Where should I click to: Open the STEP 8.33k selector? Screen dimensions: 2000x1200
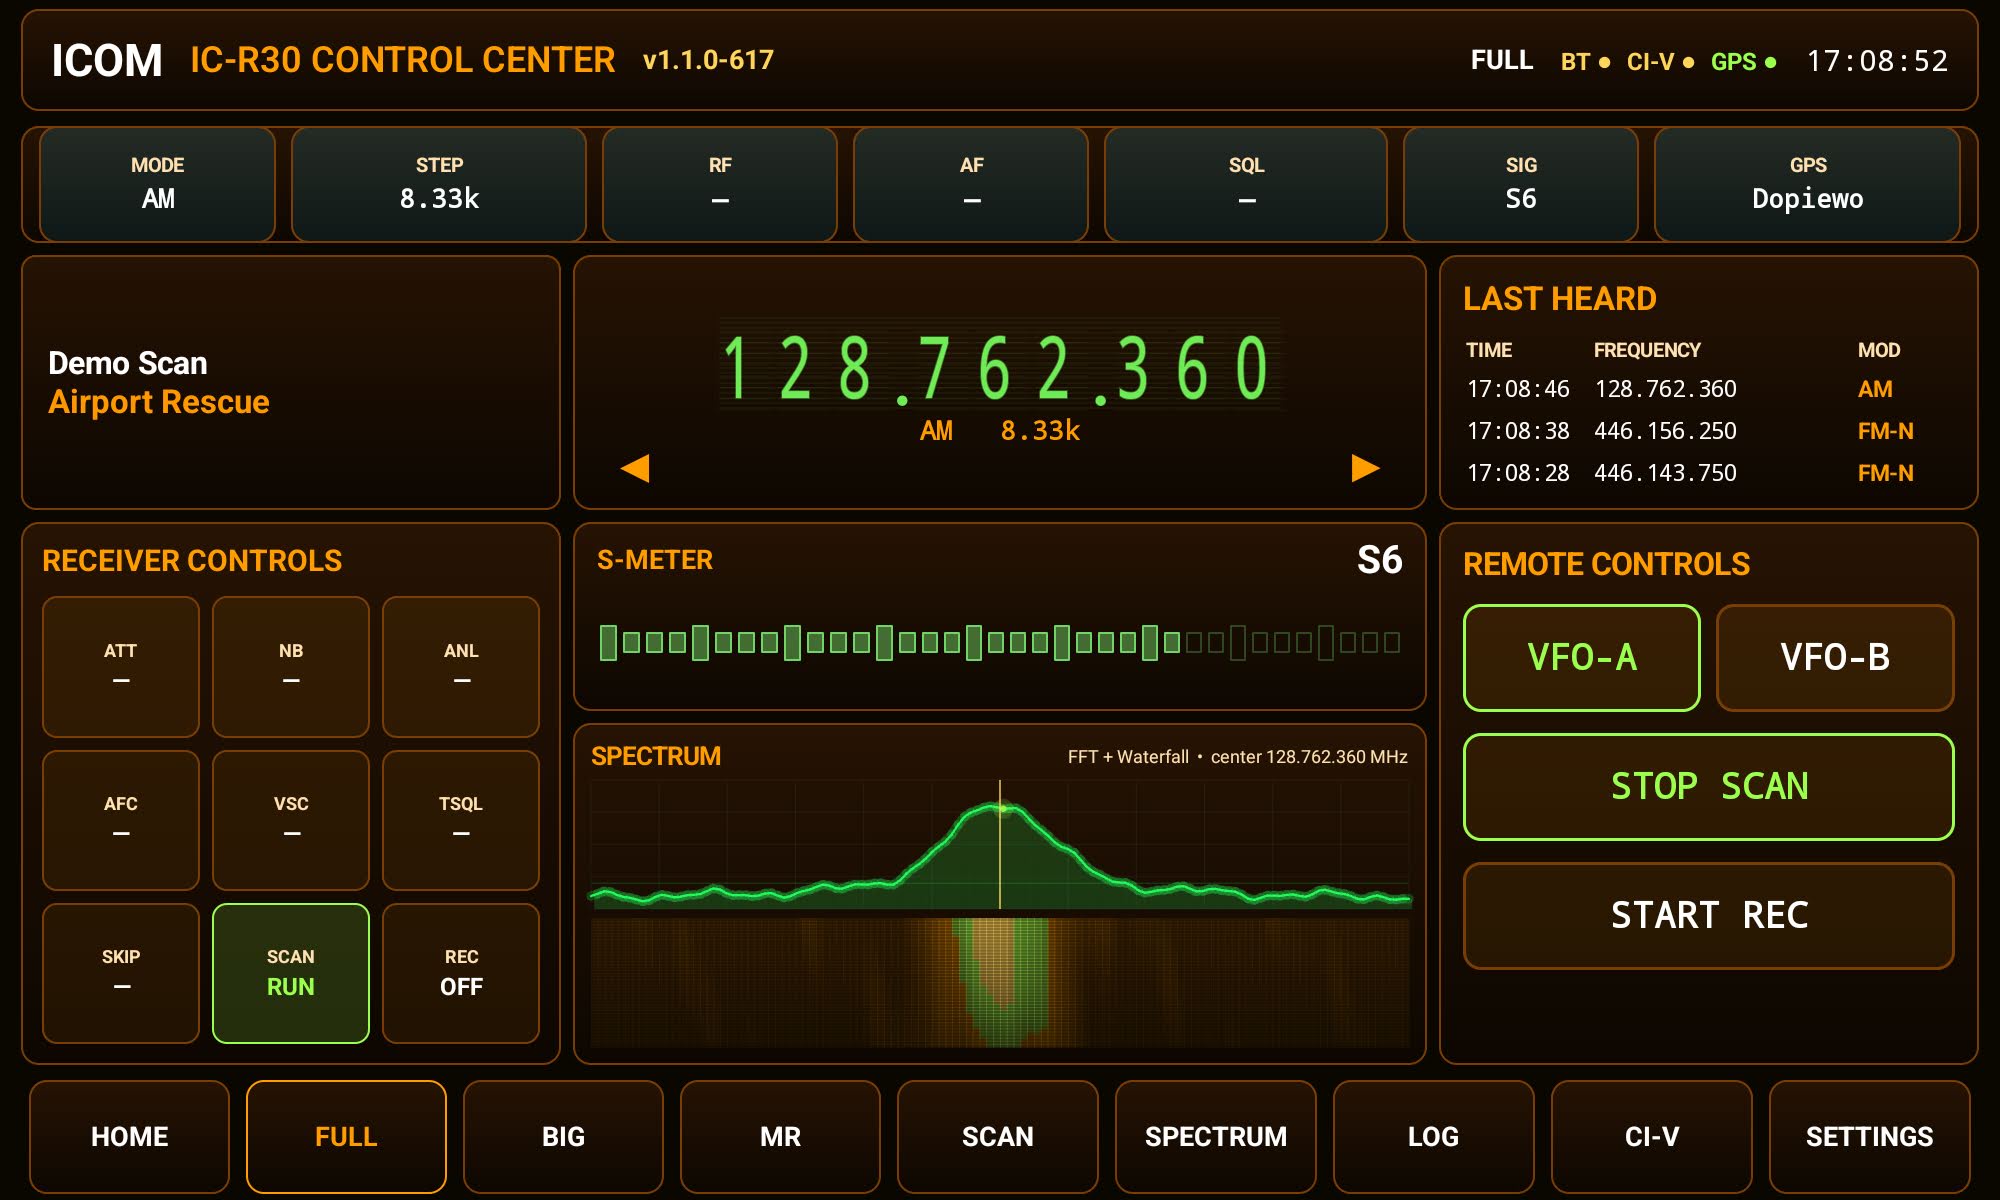[439, 184]
